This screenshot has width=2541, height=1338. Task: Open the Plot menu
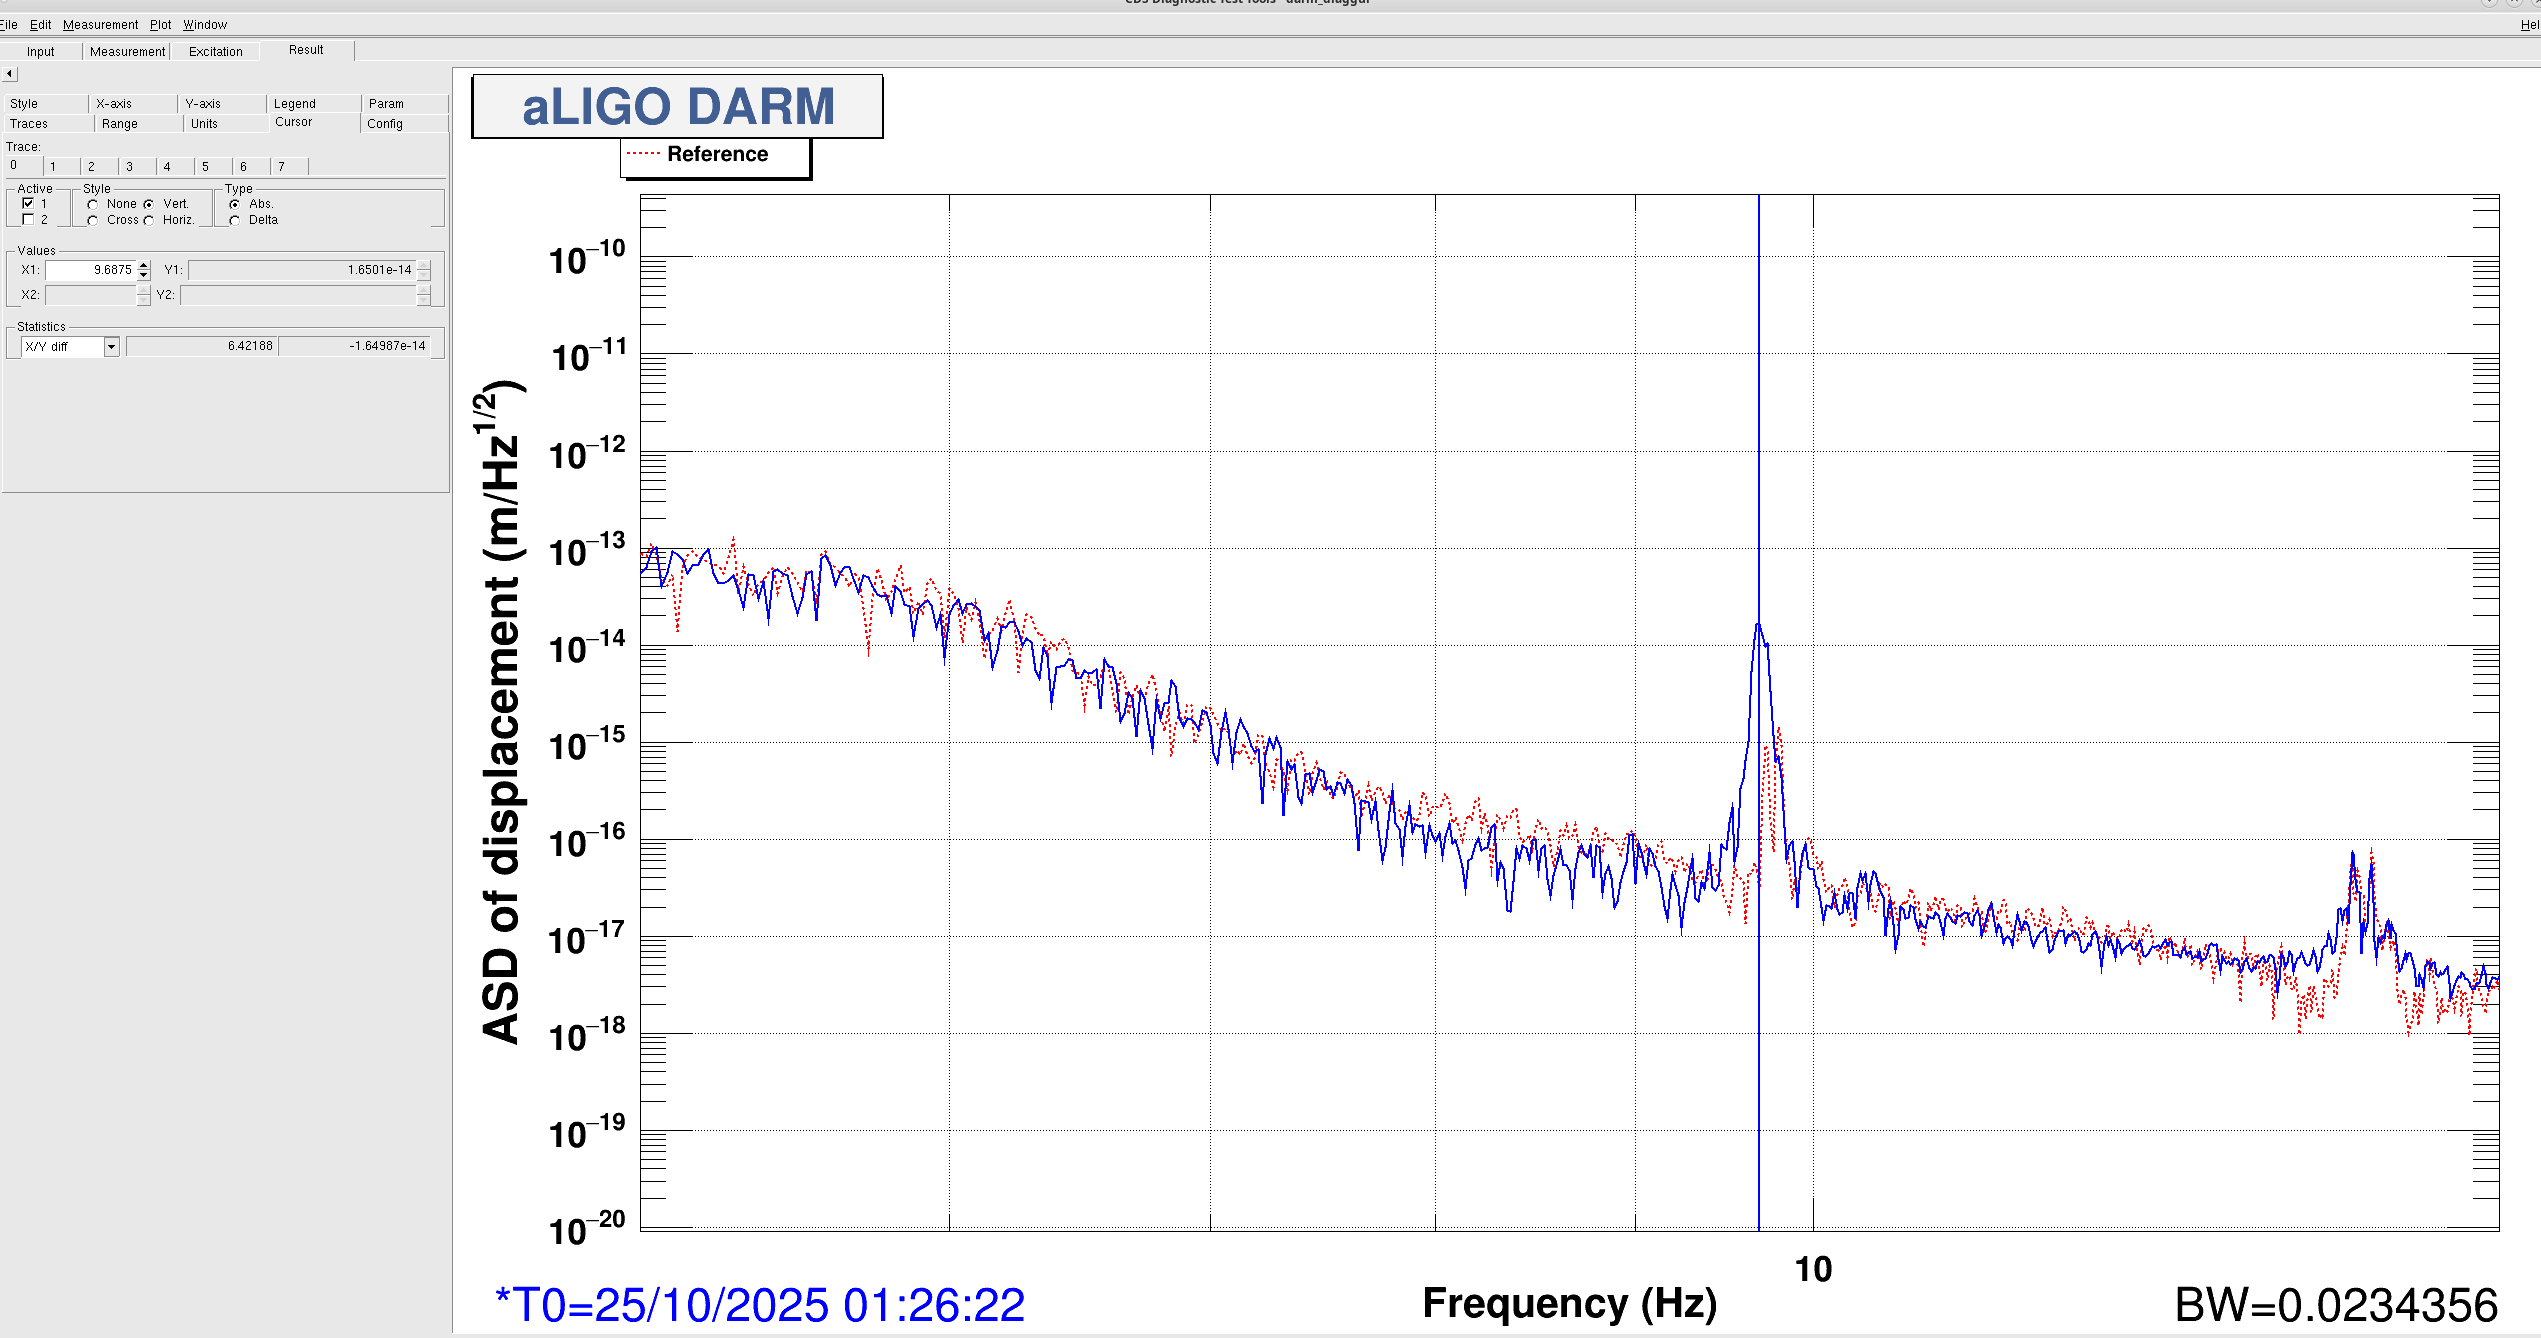point(160,25)
